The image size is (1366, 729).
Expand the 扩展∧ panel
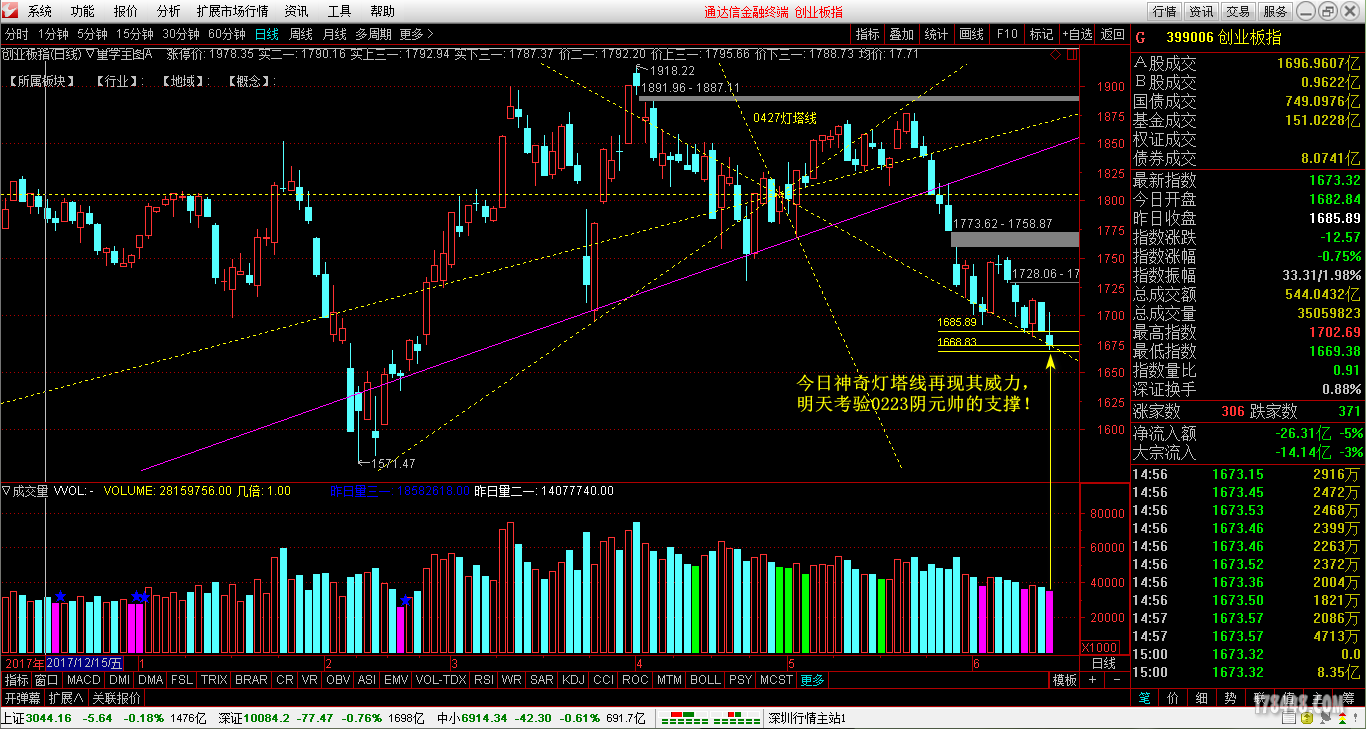point(67,698)
